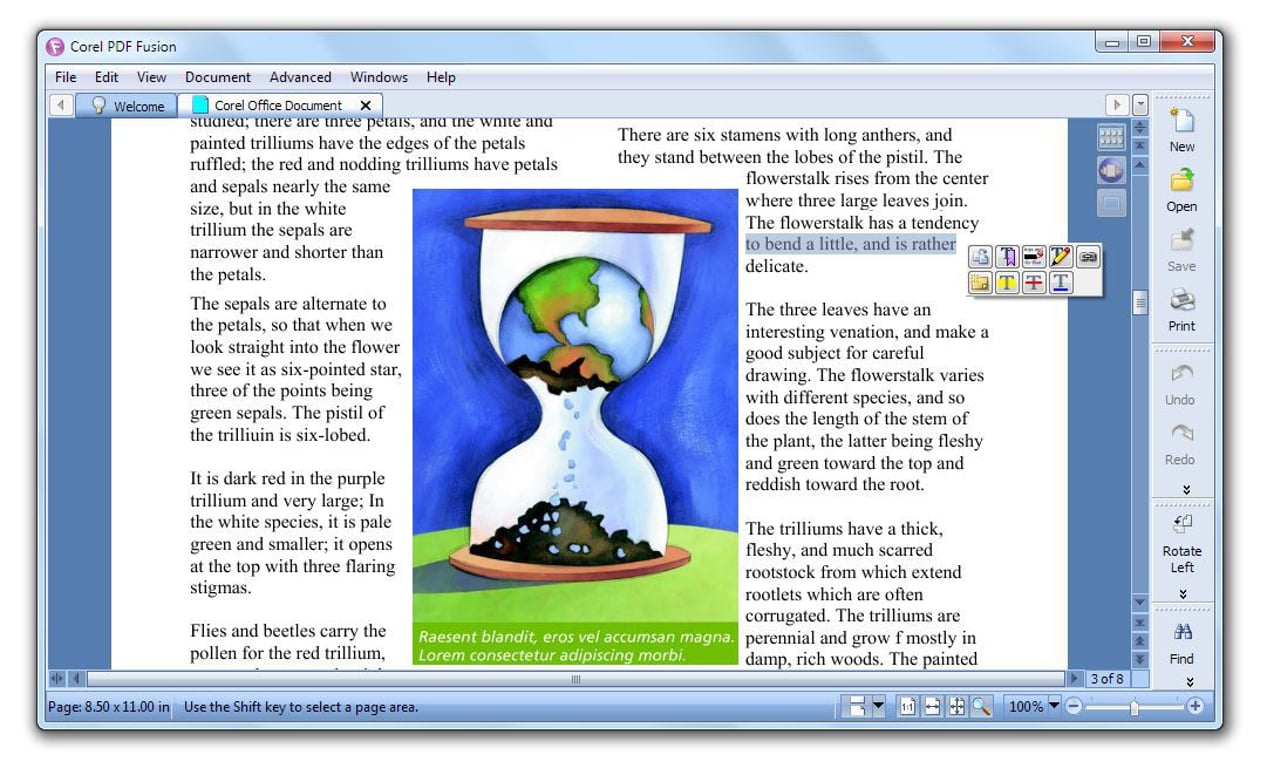Viewport: 1267px width, 768px height.
Task: Underline text with the blue-line T icon
Action: 1060,283
